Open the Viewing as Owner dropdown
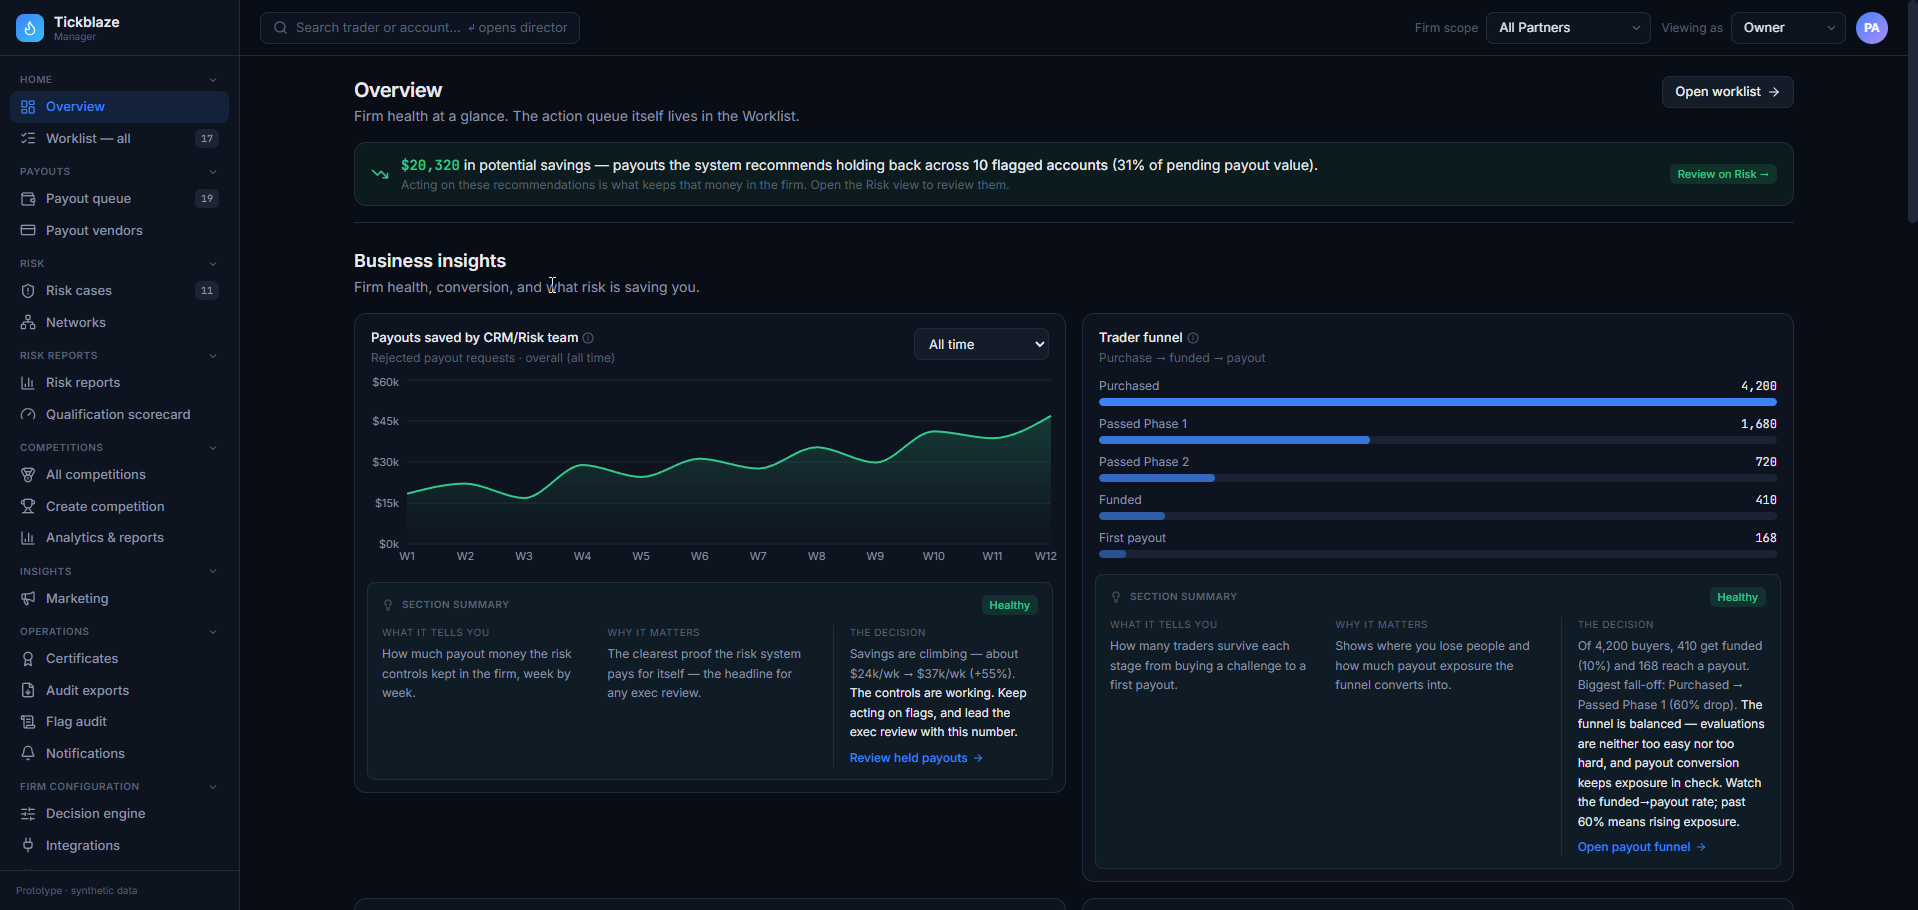The width and height of the screenshot is (1918, 910). click(1788, 28)
